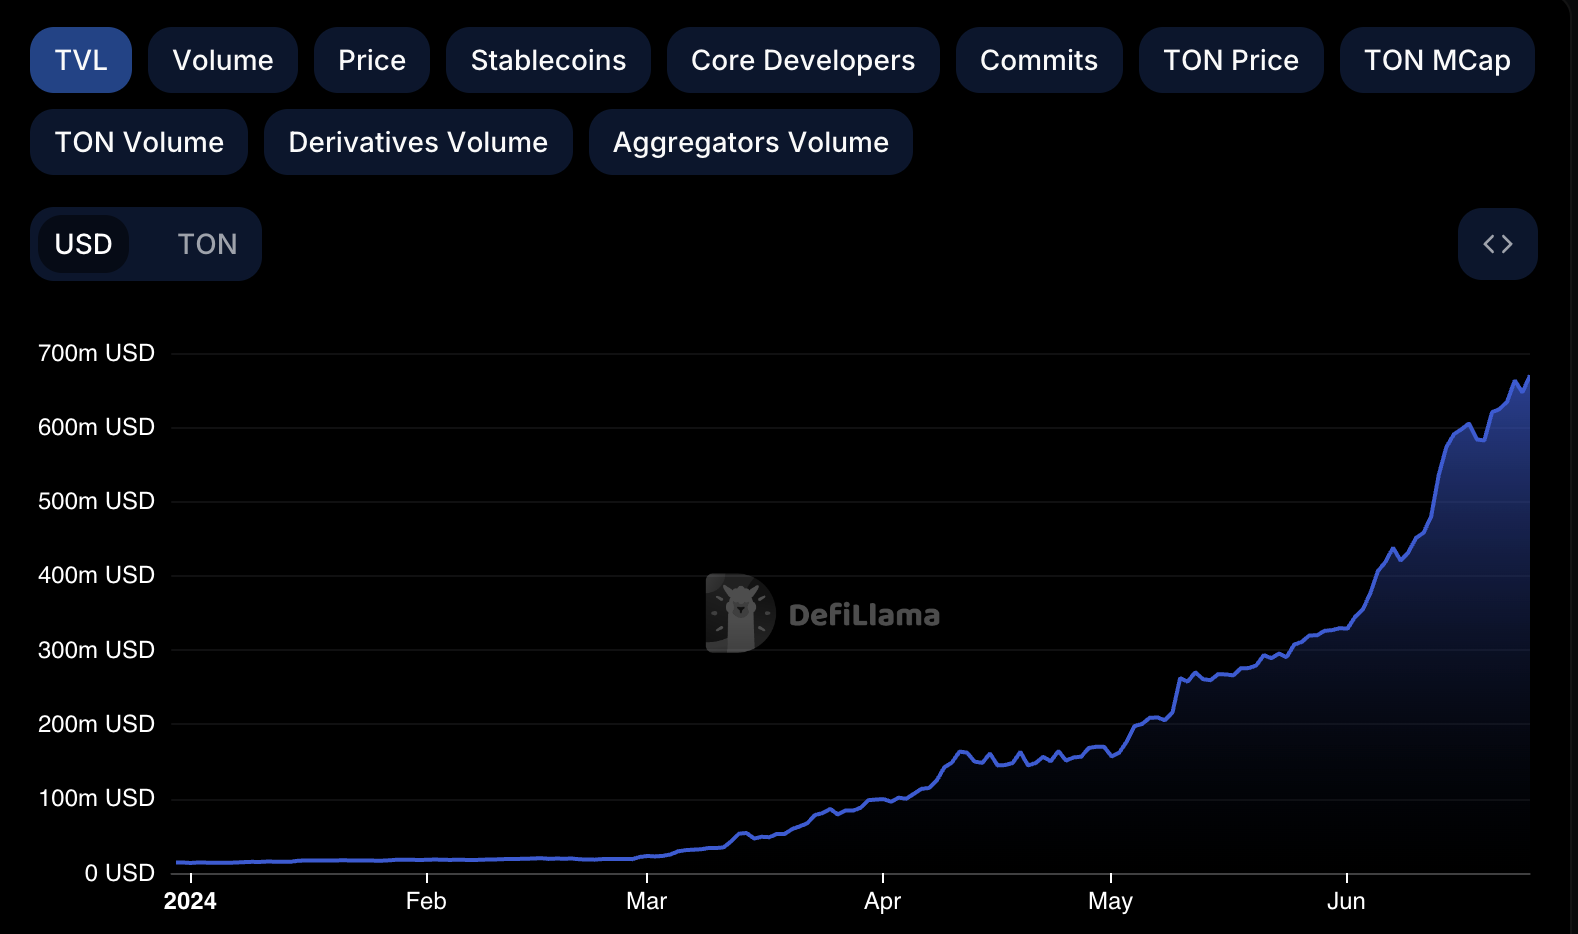Show the Volume chart
1578x934 pixels.
pos(222,60)
